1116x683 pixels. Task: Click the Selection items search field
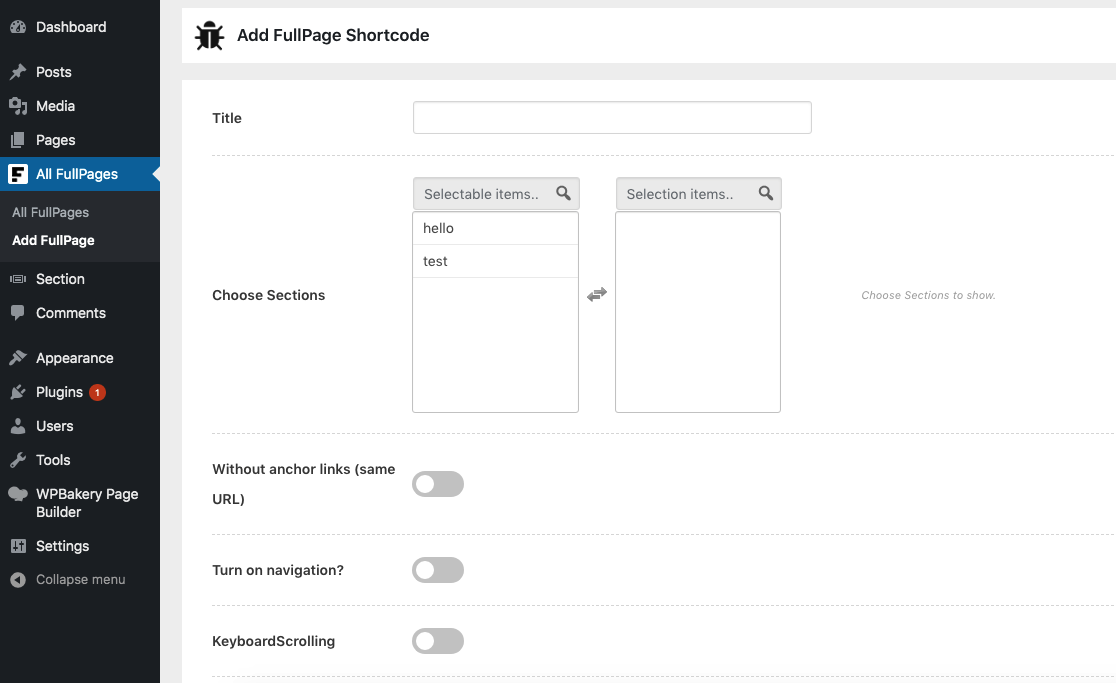[x=699, y=194]
